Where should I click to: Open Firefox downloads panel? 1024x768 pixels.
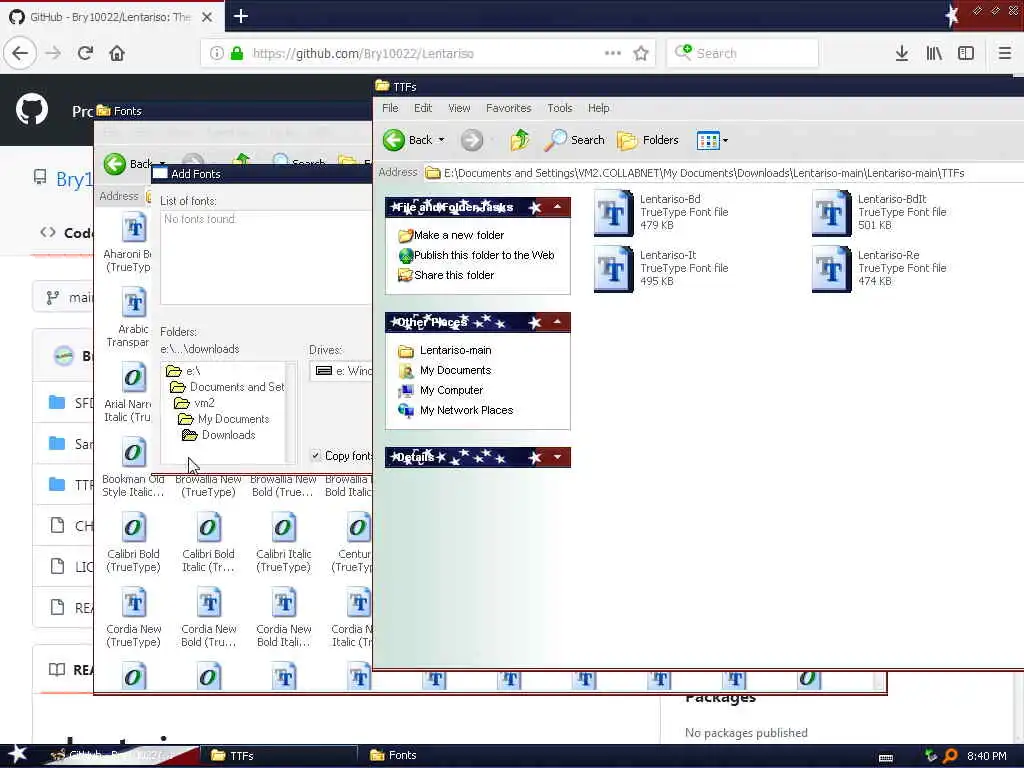[901, 53]
